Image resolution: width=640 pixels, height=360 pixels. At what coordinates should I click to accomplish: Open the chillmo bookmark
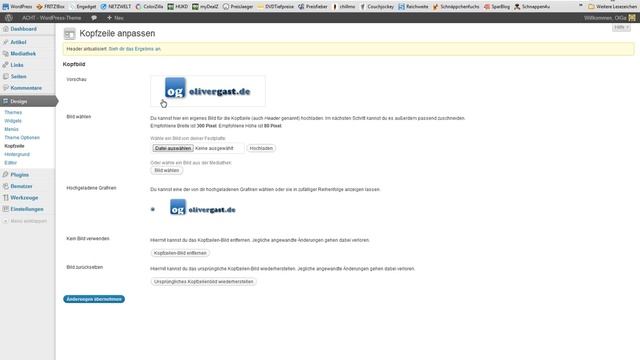344,7
